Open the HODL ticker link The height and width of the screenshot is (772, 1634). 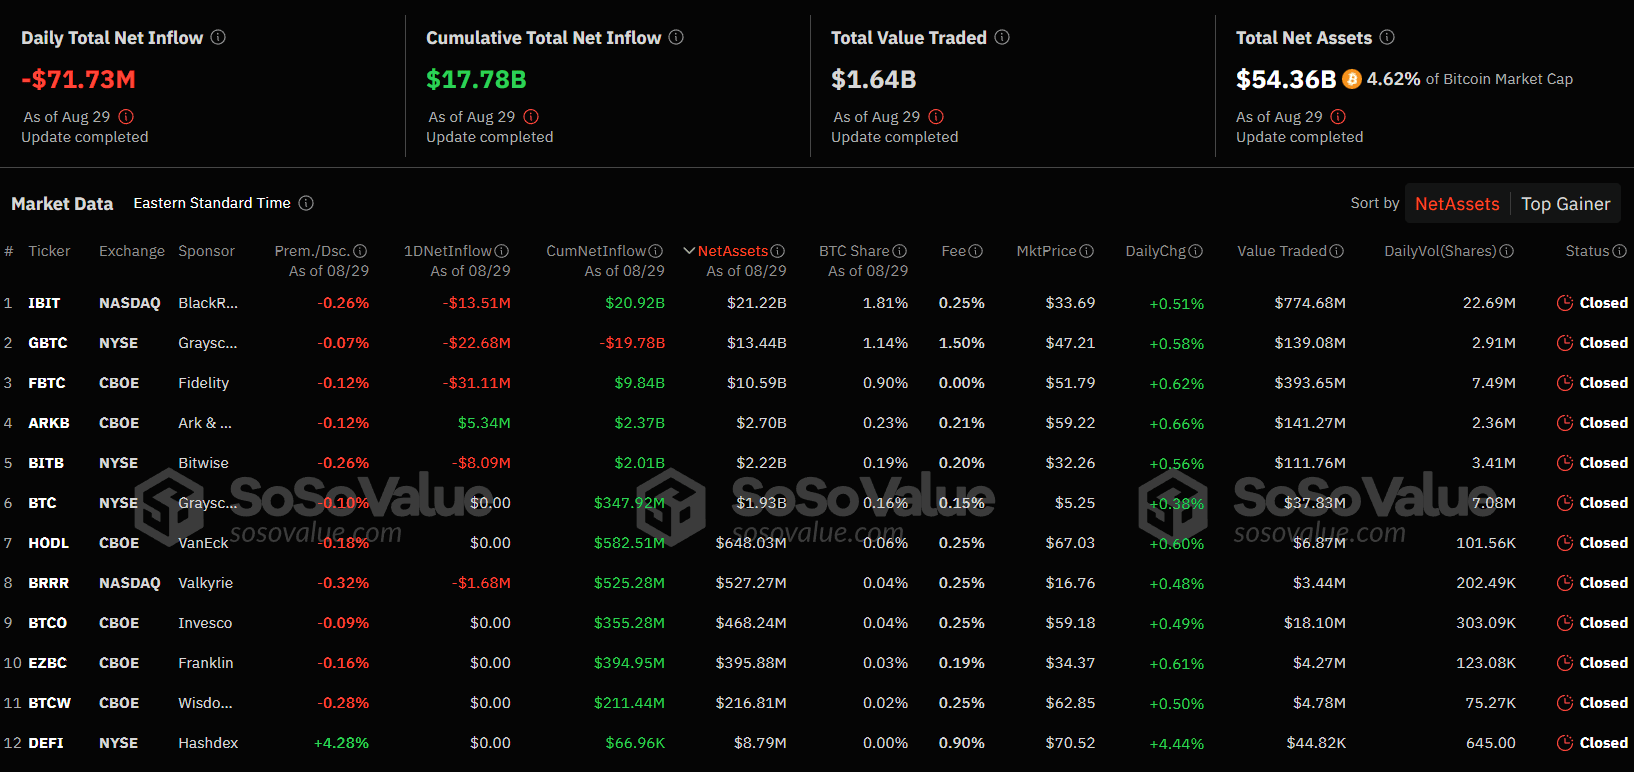point(49,543)
